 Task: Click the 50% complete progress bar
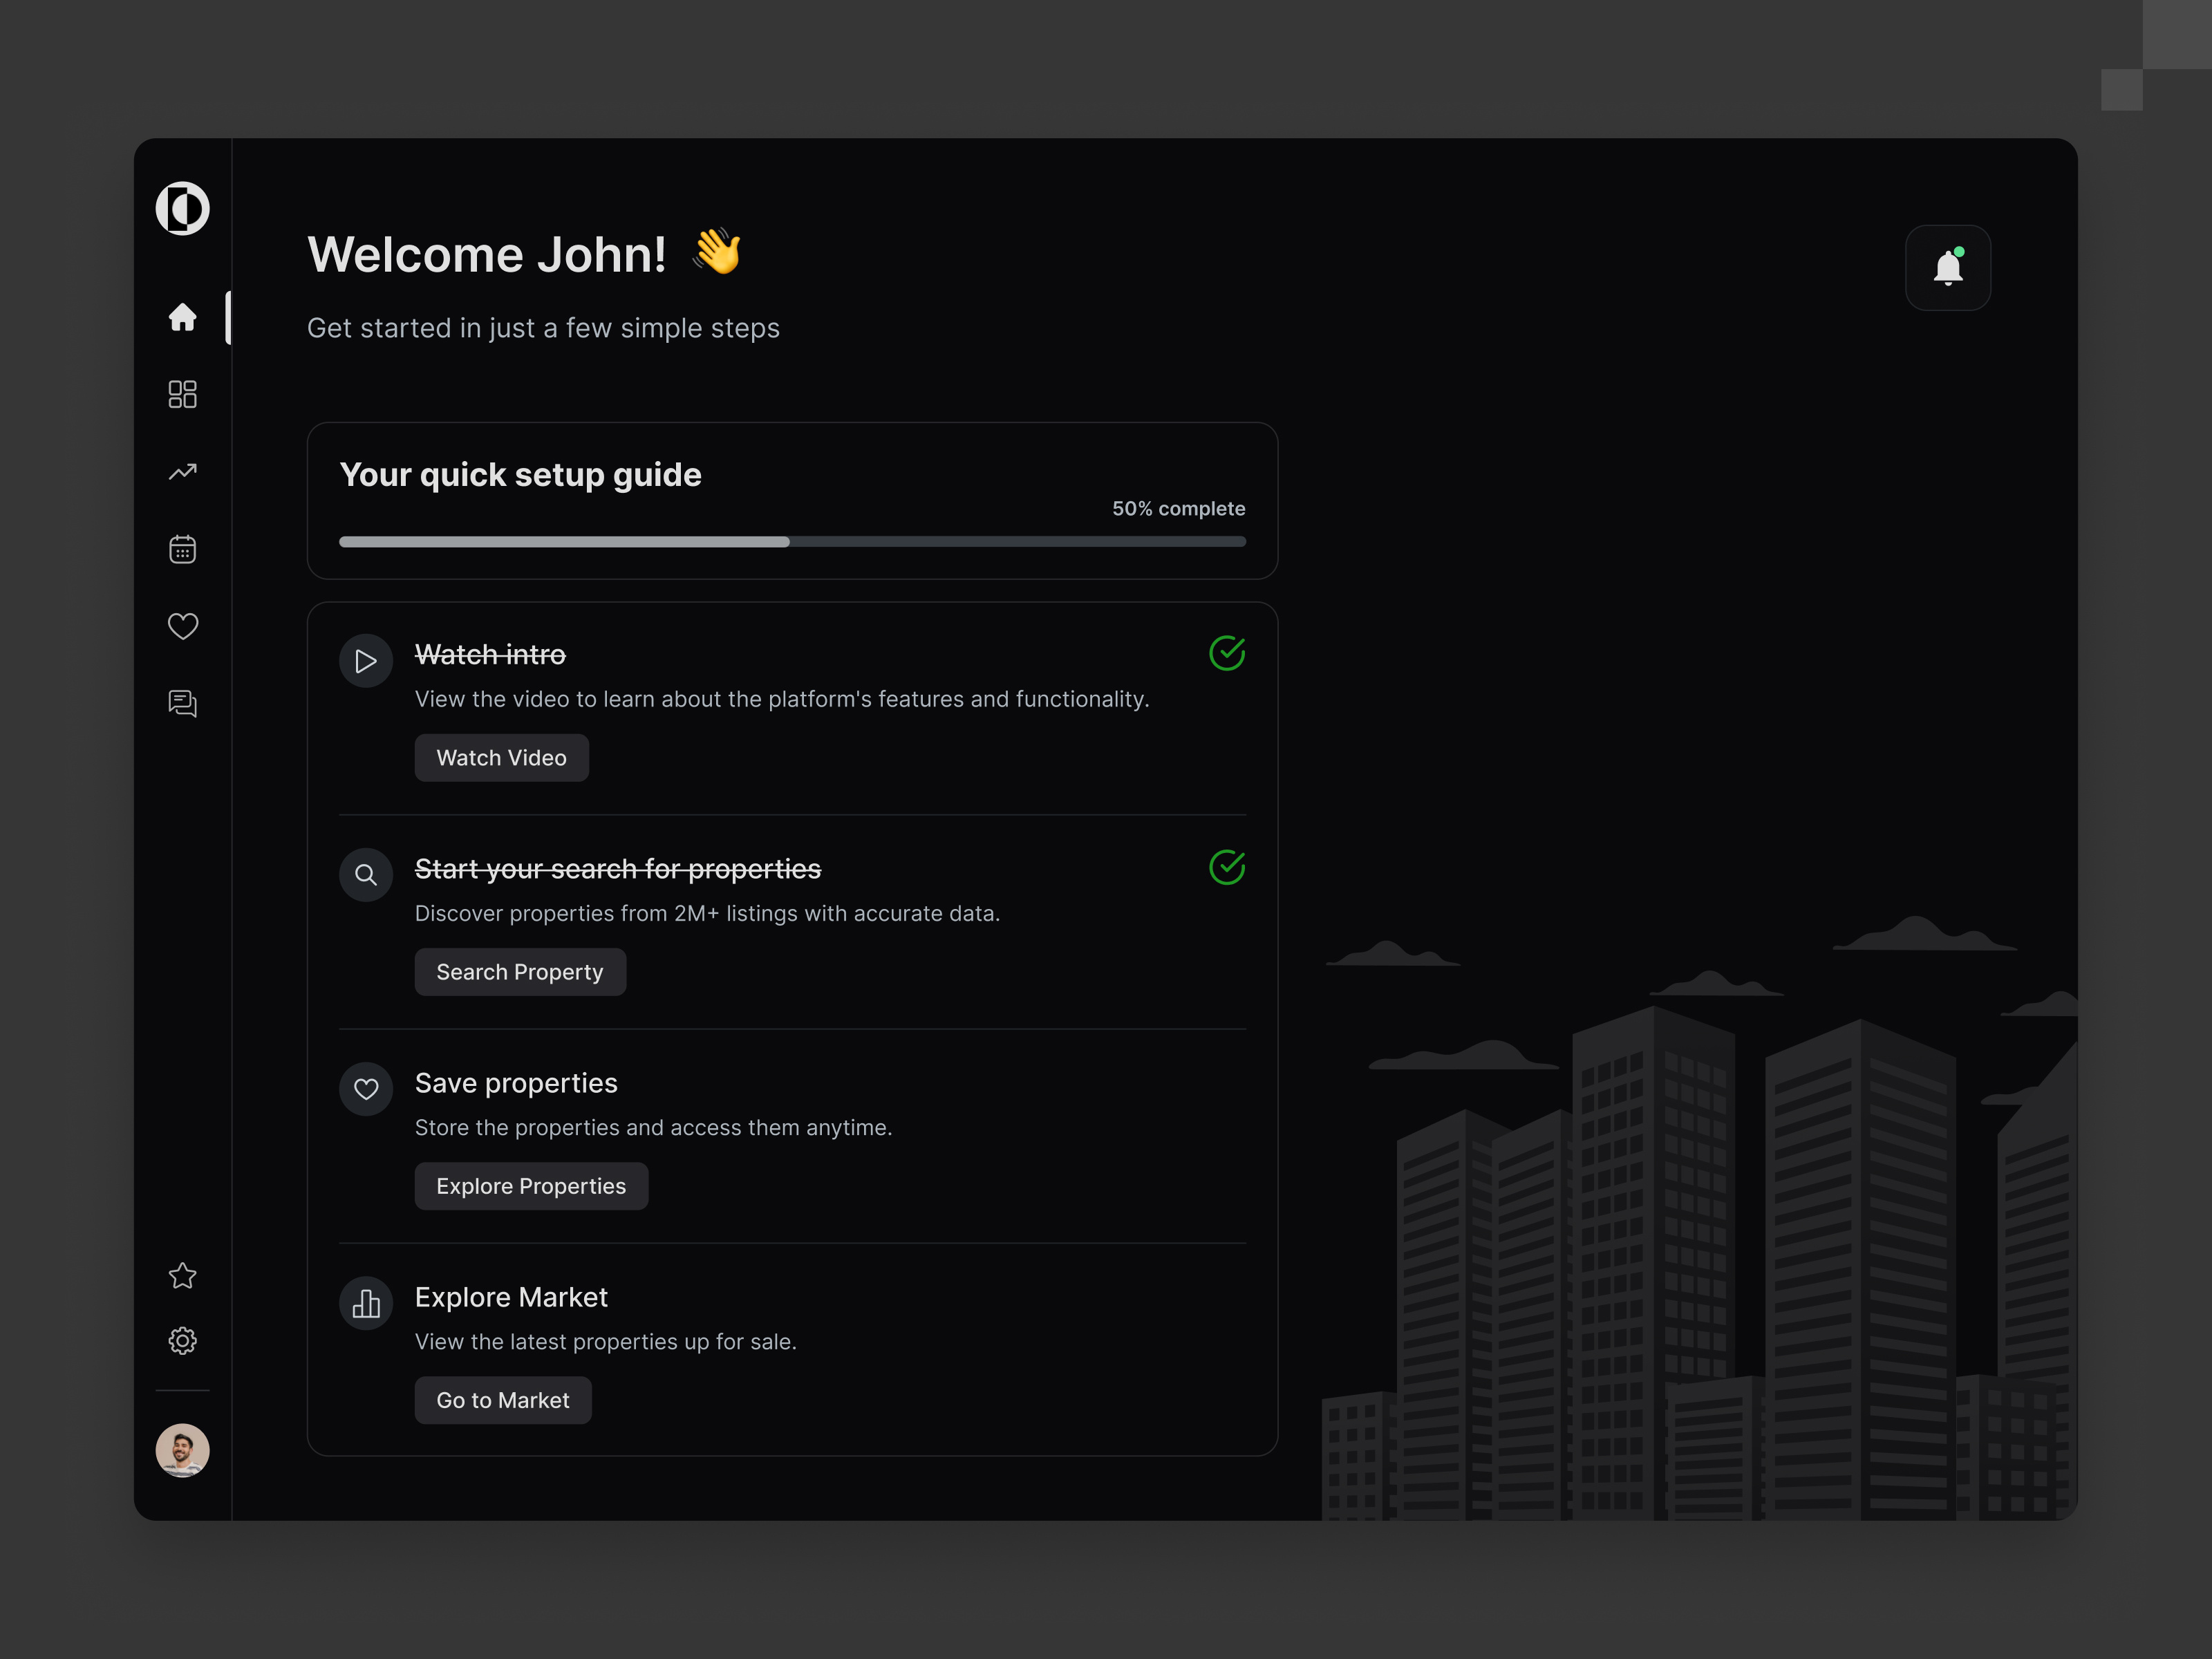coord(792,541)
